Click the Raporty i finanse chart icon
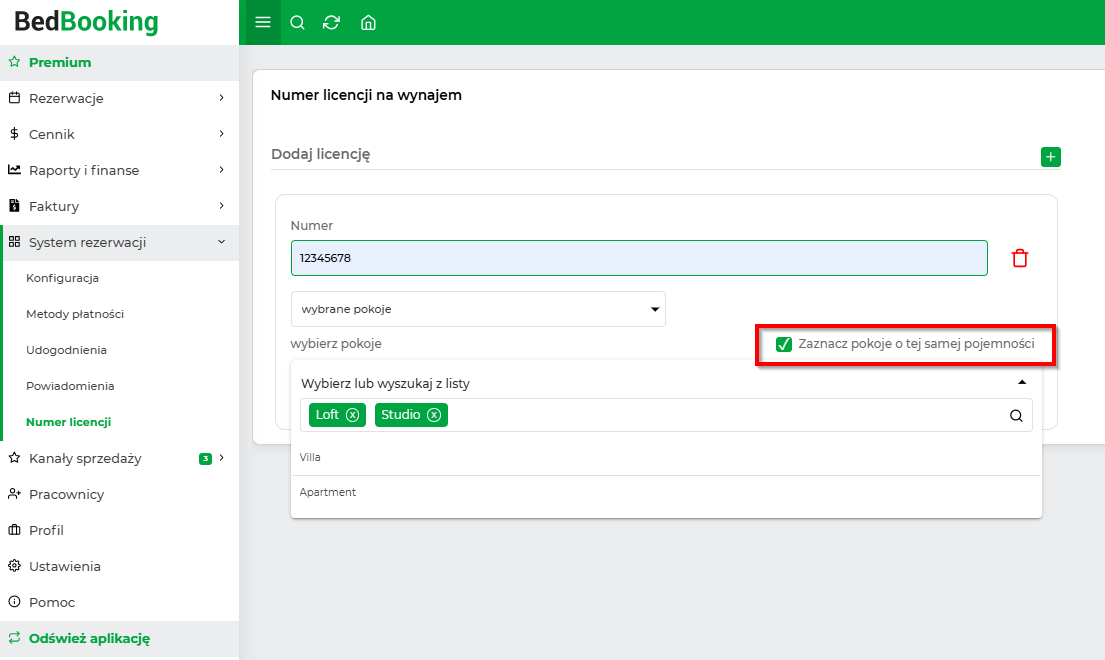 (14, 170)
